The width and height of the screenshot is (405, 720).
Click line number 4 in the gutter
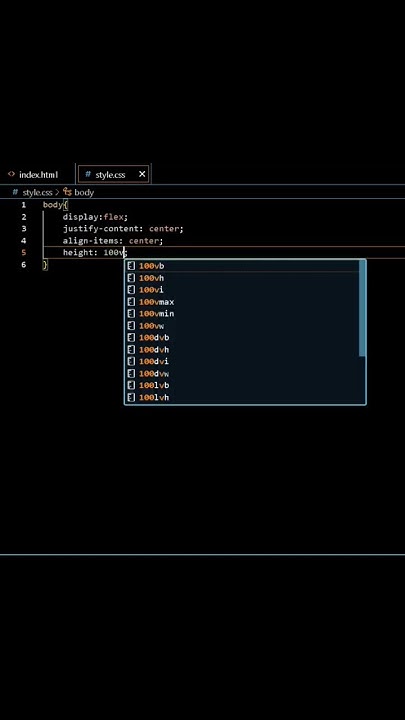[x=23, y=241]
